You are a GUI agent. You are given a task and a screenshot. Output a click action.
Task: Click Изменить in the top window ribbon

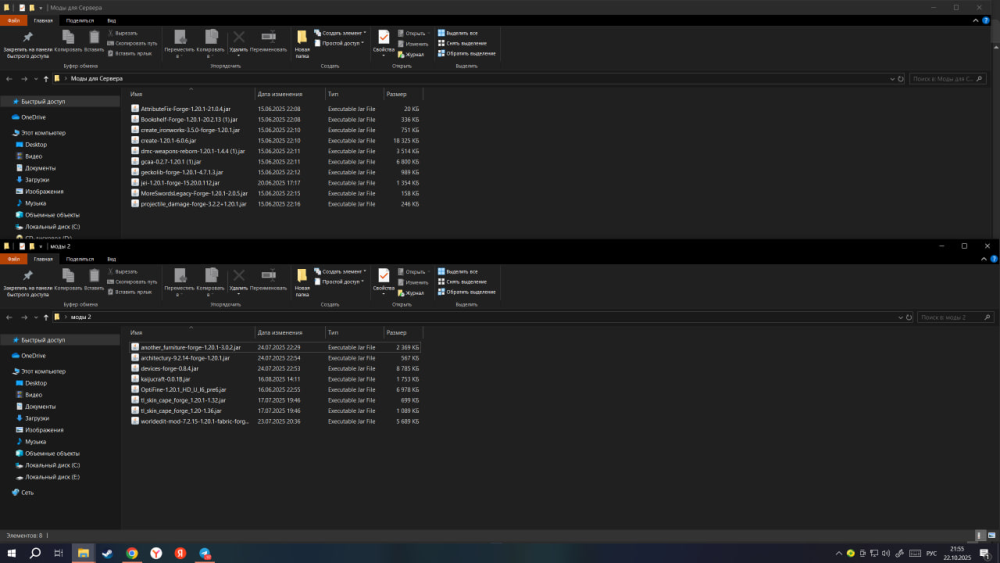pyautogui.click(x=413, y=44)
